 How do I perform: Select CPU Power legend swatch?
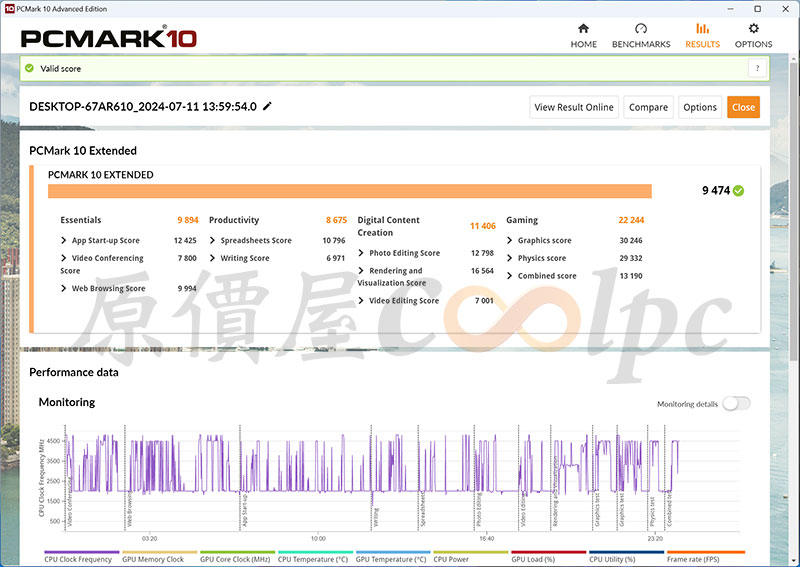pos(471,552)
